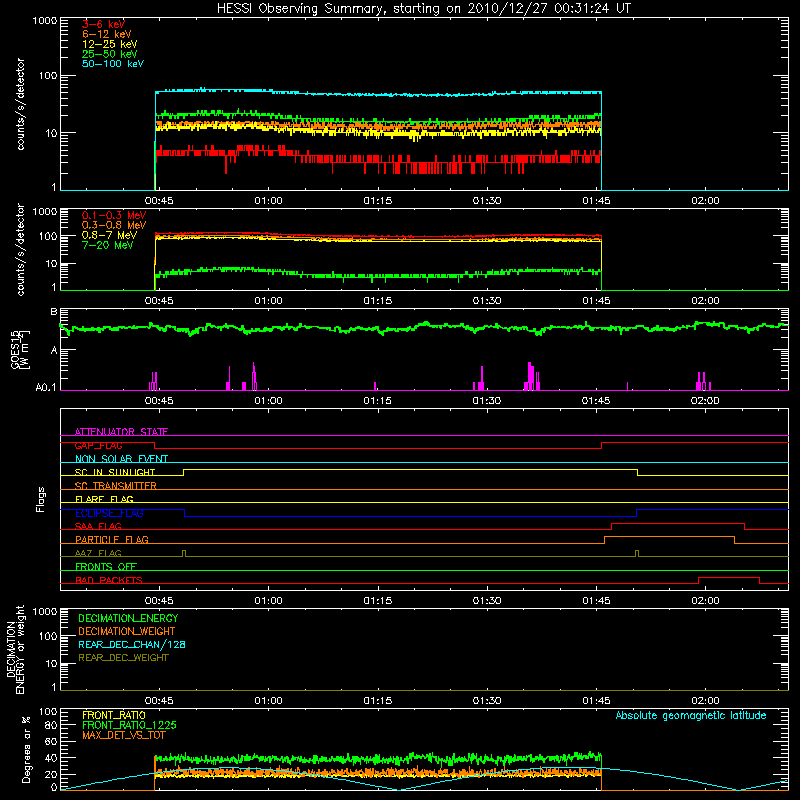The image size is (800, 800).
Task: Click the 01:45 tick under the decimation panel
Action: pos(596,701)
